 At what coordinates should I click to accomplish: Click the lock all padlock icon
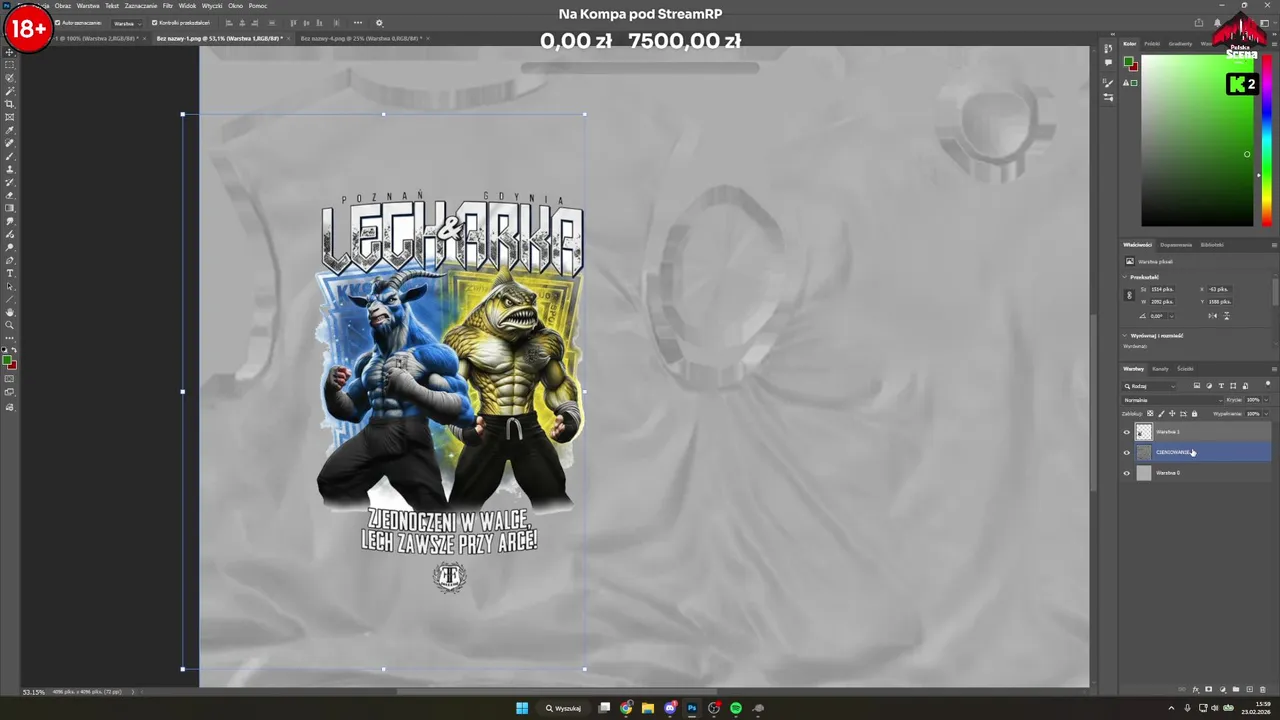(x=1194, y=413)
